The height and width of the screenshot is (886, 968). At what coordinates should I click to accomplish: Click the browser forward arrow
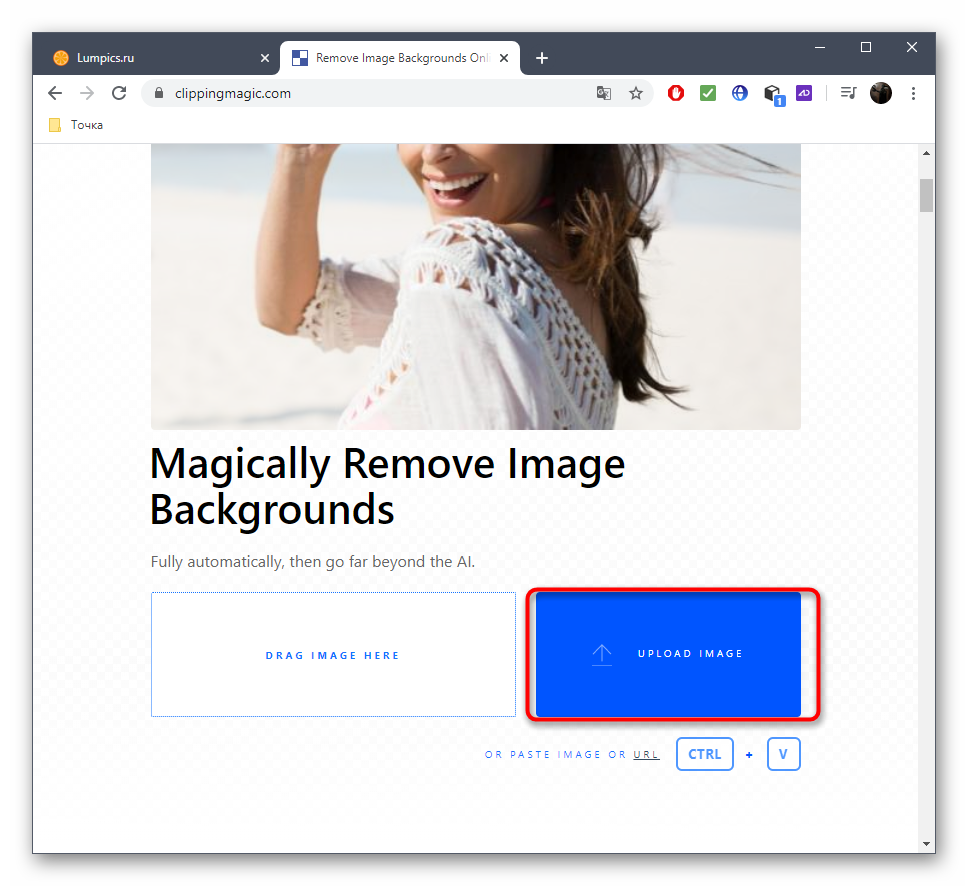coord(87,93)
